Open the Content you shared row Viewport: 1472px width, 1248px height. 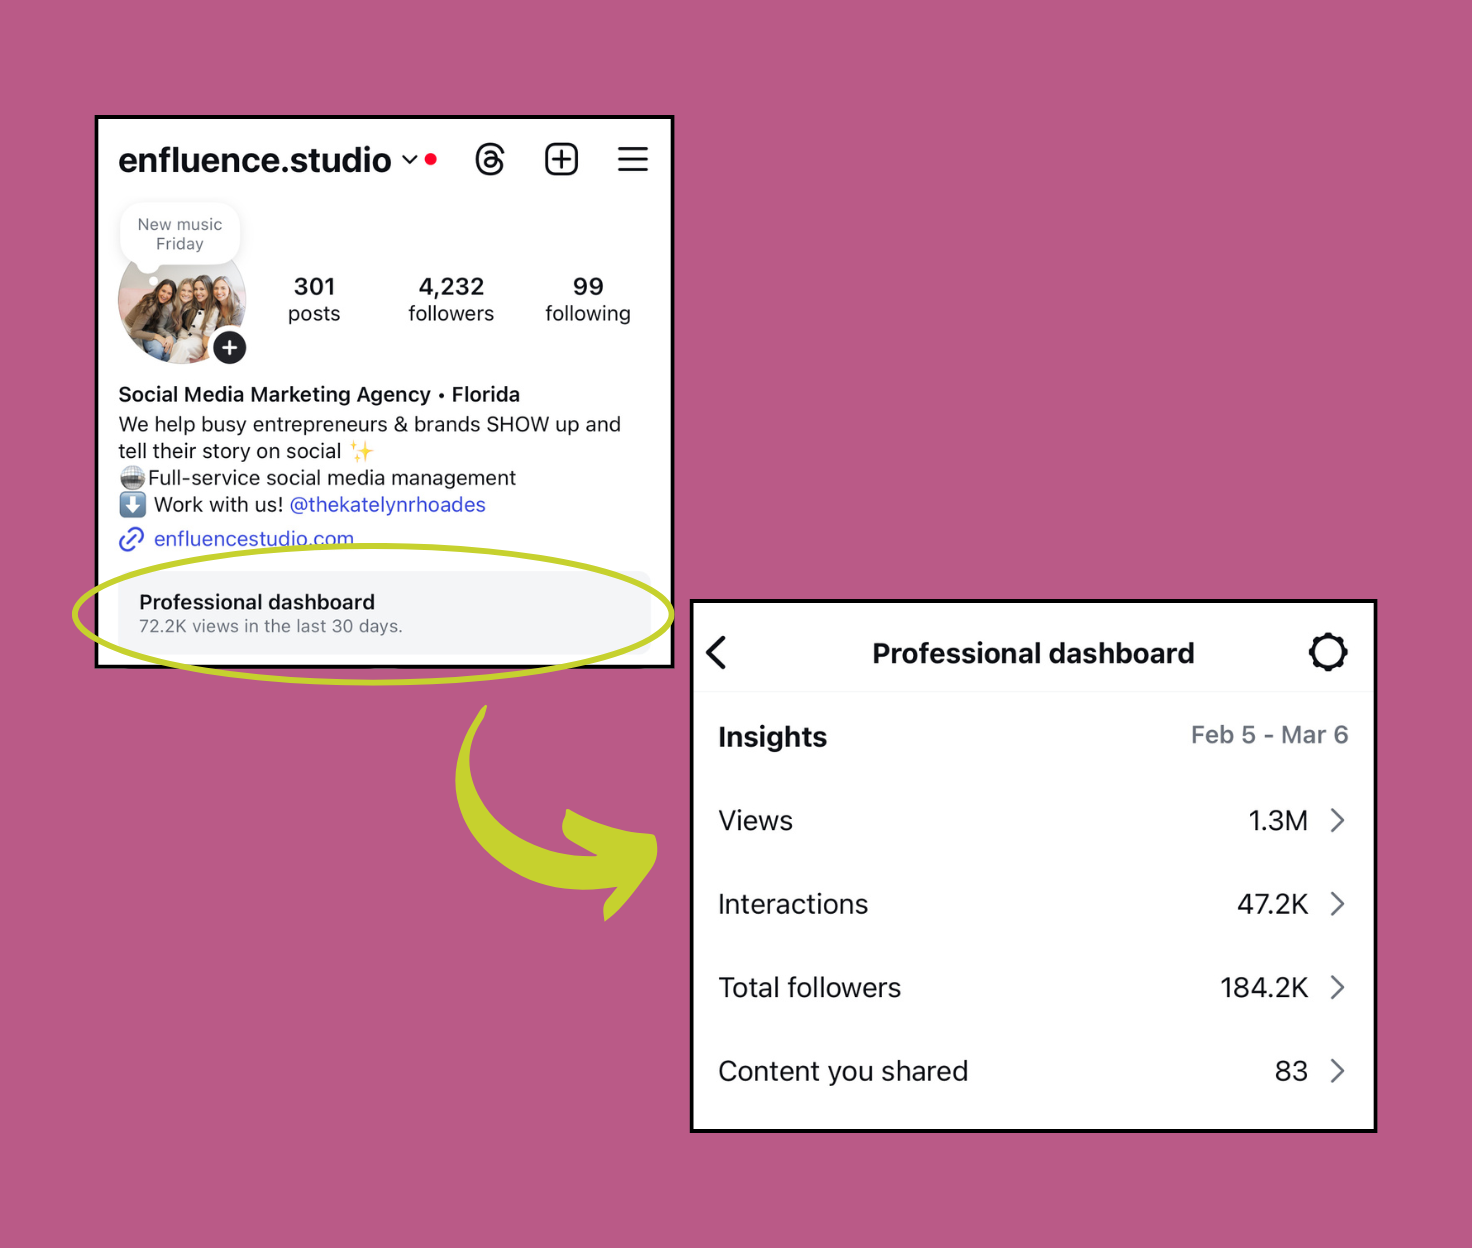(1033, 1071)
